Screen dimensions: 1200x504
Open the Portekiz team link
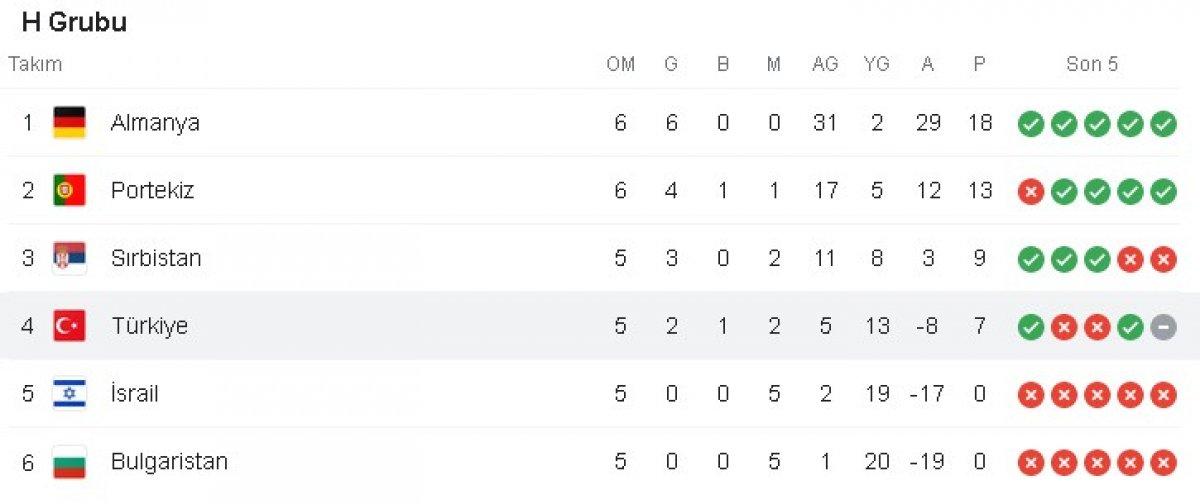[152, 190]
